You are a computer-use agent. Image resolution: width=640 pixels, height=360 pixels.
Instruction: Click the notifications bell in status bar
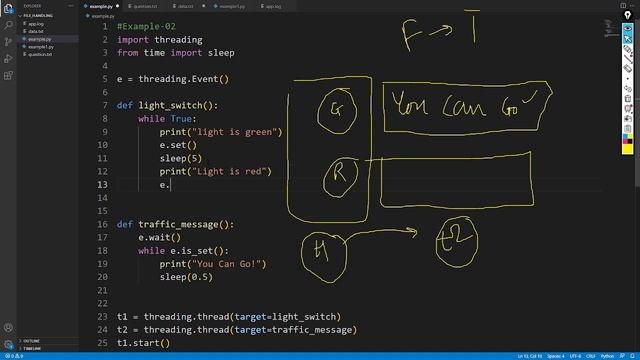pyautogui.click(x=632, y=356)
